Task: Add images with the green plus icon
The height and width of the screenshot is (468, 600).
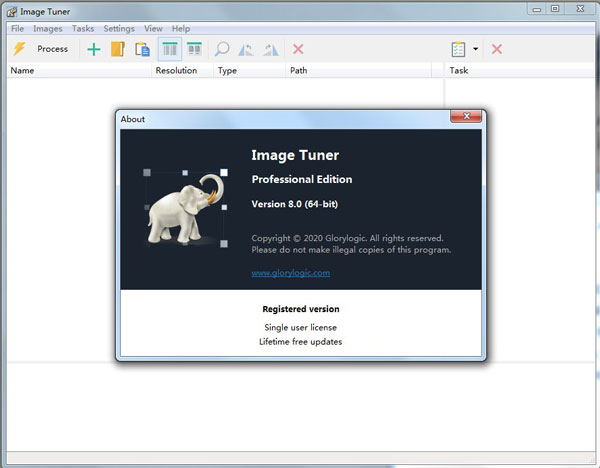Action: tap(94, 49)
